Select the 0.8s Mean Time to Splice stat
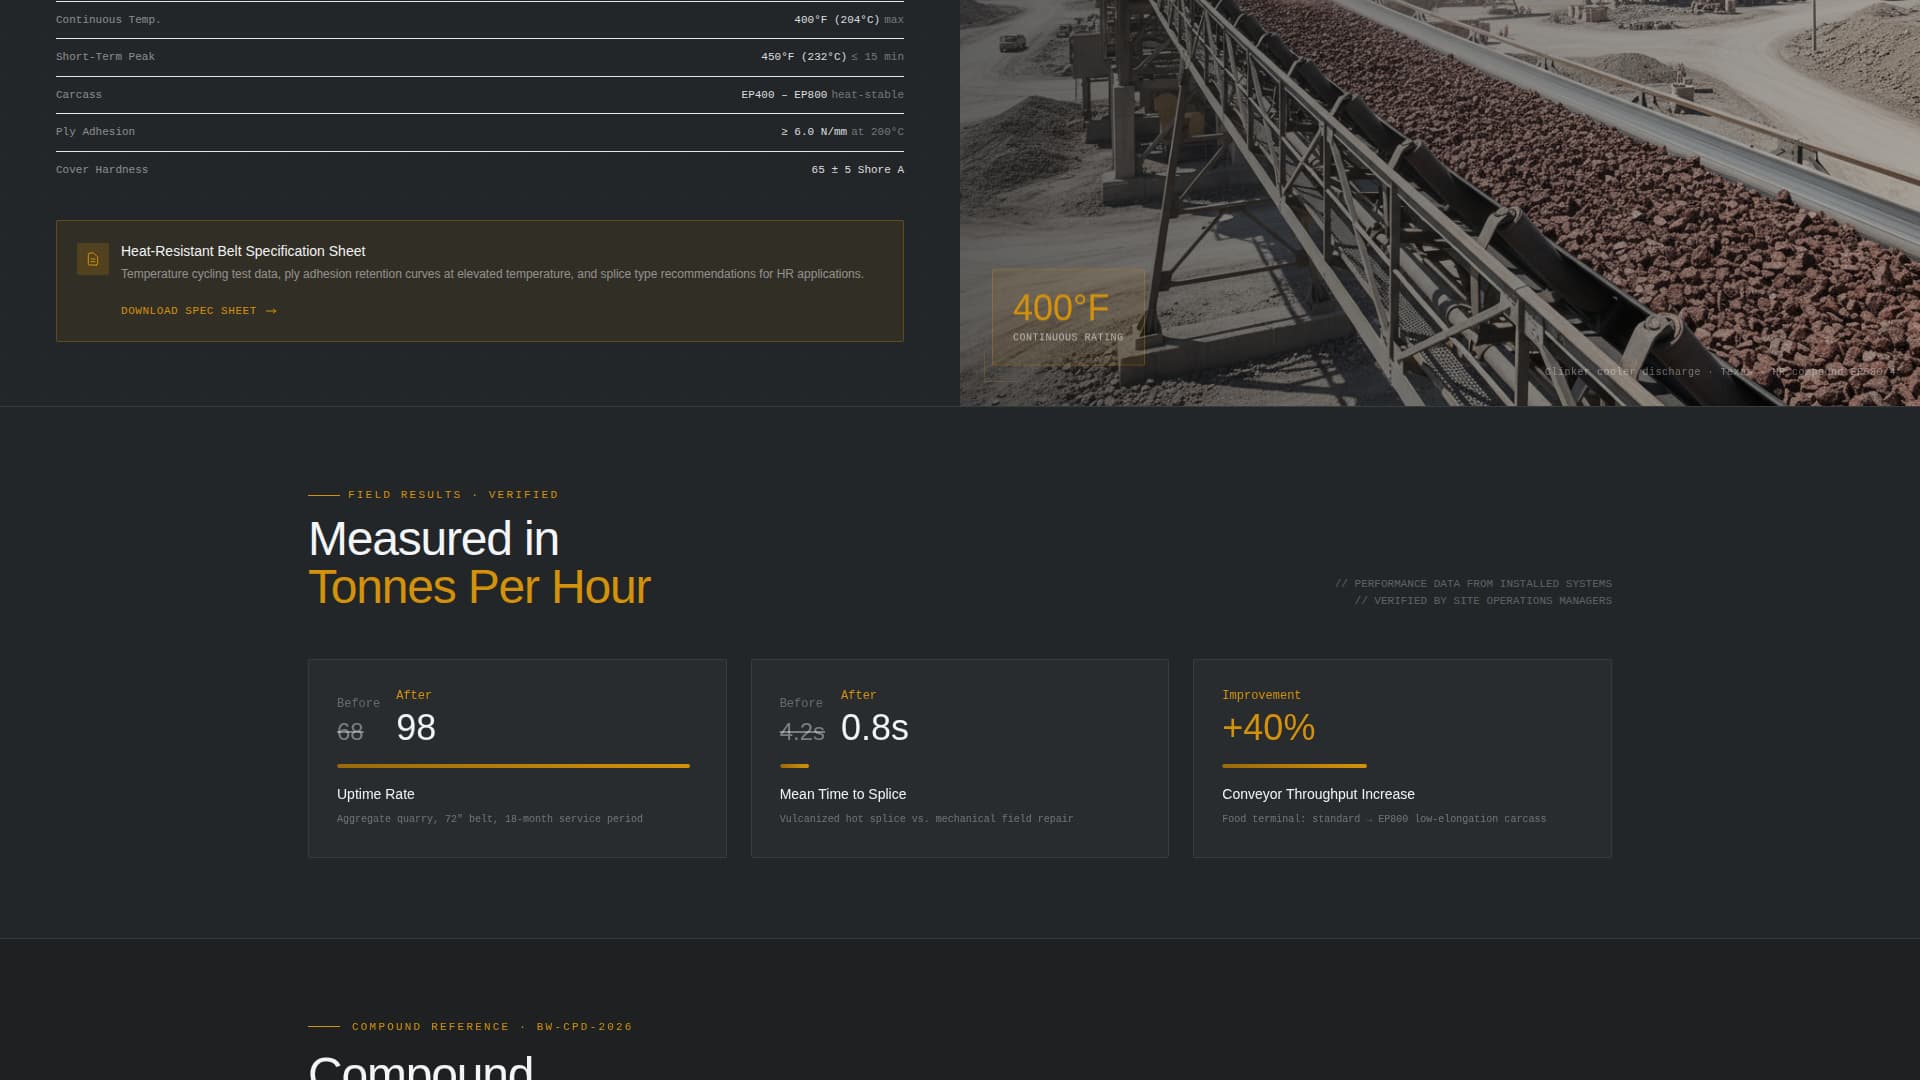1920x1080 pixels. point(959,757)
